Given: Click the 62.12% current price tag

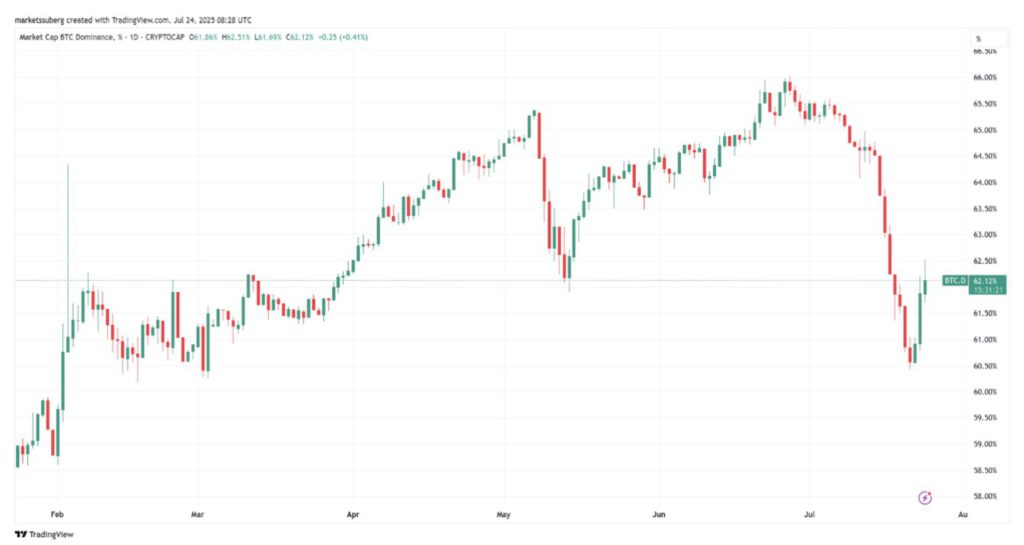Looking at the screenshot, I should (985, 281).
